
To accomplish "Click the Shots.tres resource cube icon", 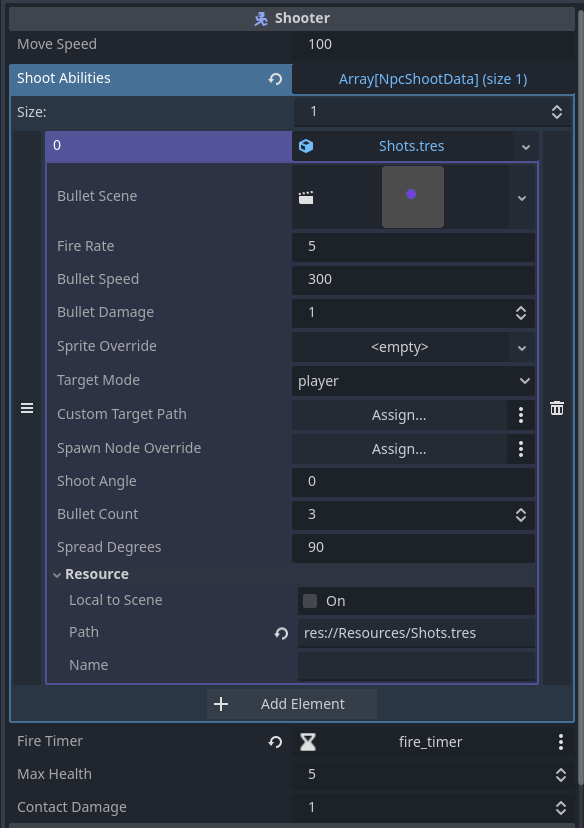I will 306,146.
